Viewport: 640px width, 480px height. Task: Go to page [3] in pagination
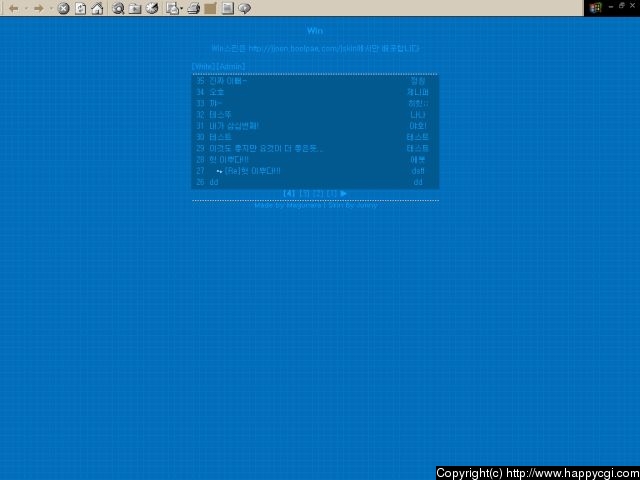[304, 193]
